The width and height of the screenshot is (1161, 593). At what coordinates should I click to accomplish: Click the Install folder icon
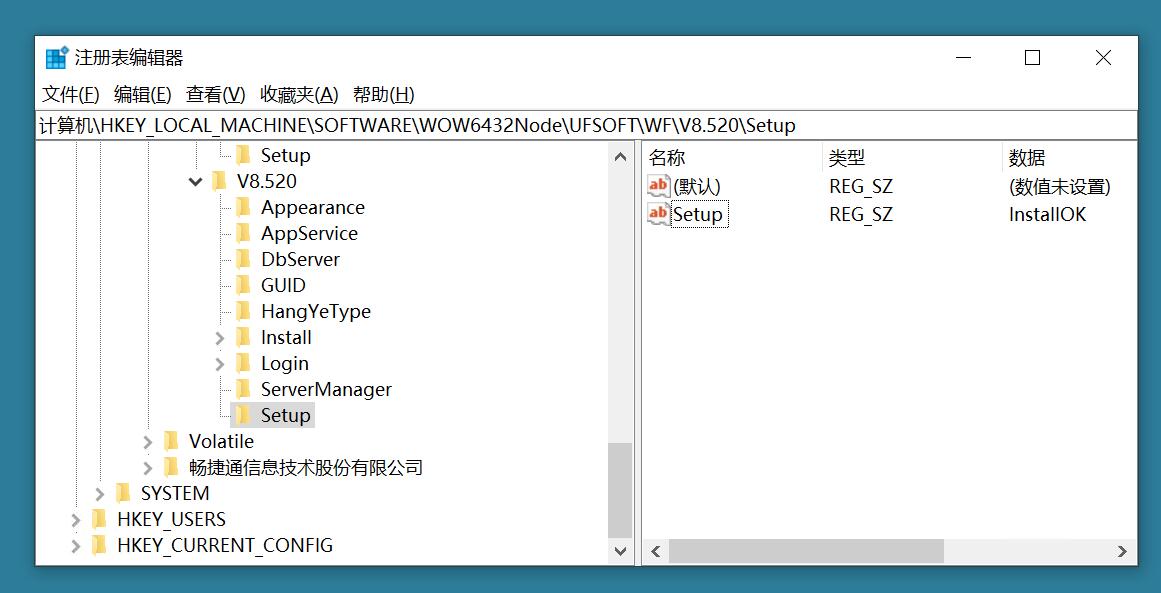click(x=243, y=338)
